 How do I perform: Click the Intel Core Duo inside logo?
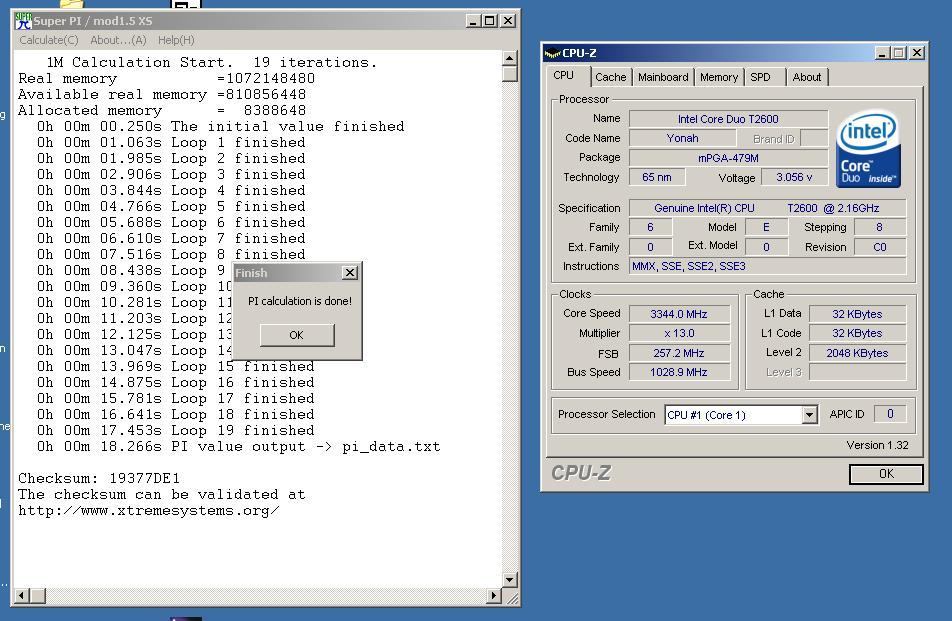868,149
